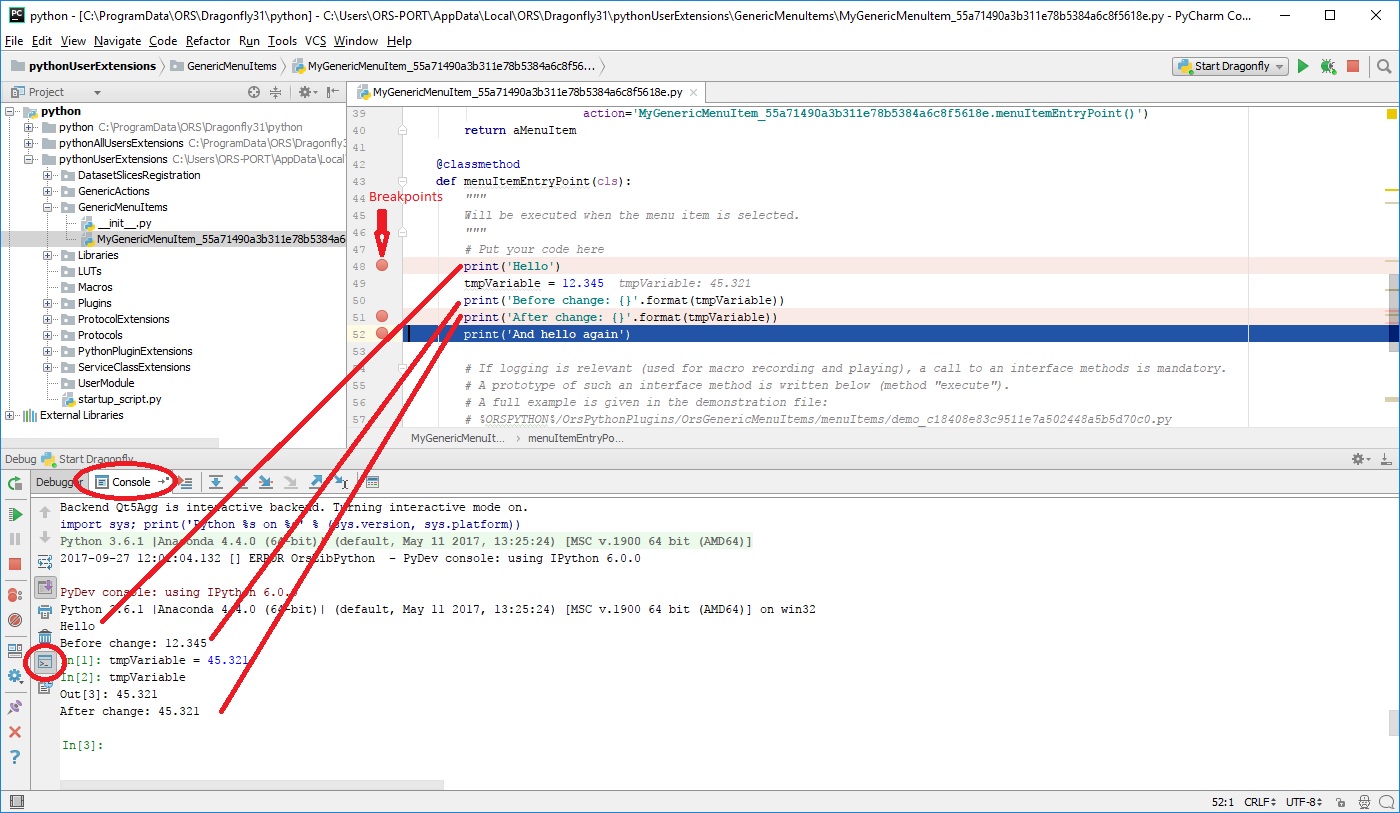Screen dimensions: 1400x813
Task: Remove the breakpoint on line 52
Action: tap(382, 333)
